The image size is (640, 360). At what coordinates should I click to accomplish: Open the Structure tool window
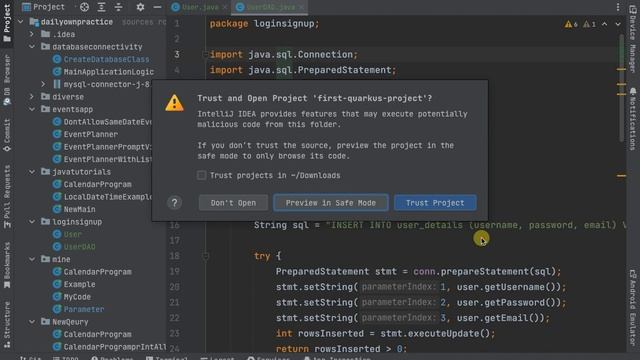tap(7, 325)
